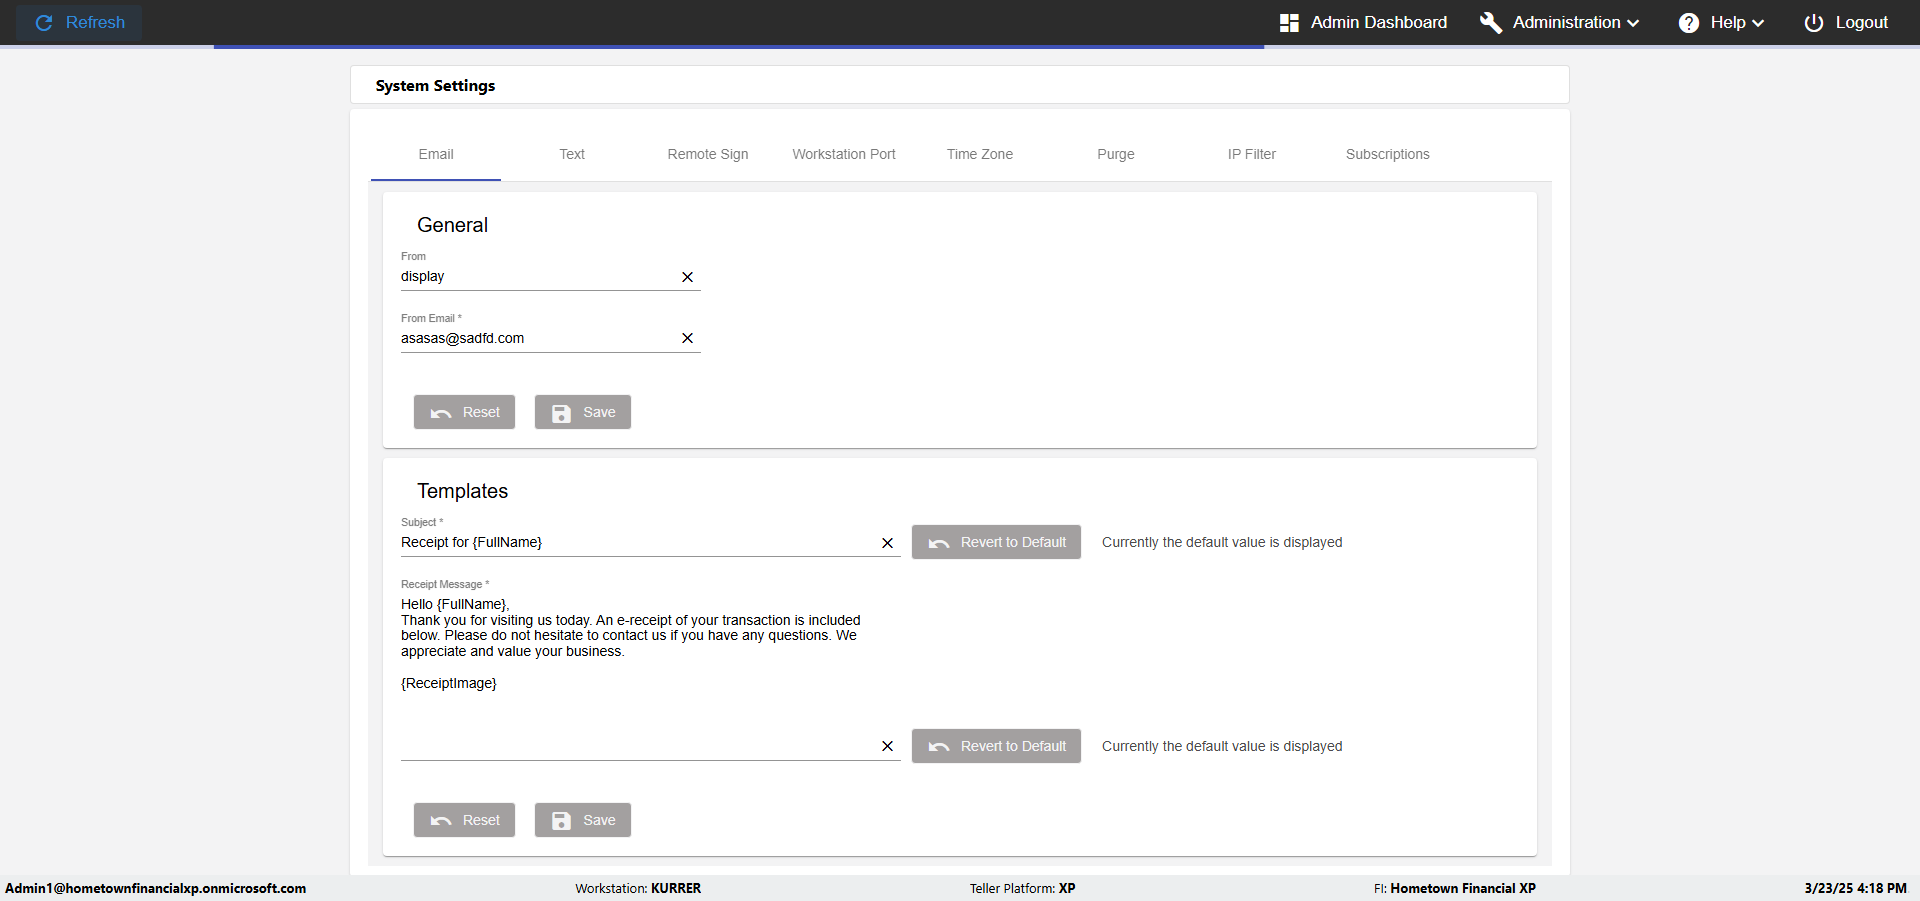Clear the From Email field with X icon
Image resolution: width=1920 pixels, height=901 pixels.
tap(687, 338)
